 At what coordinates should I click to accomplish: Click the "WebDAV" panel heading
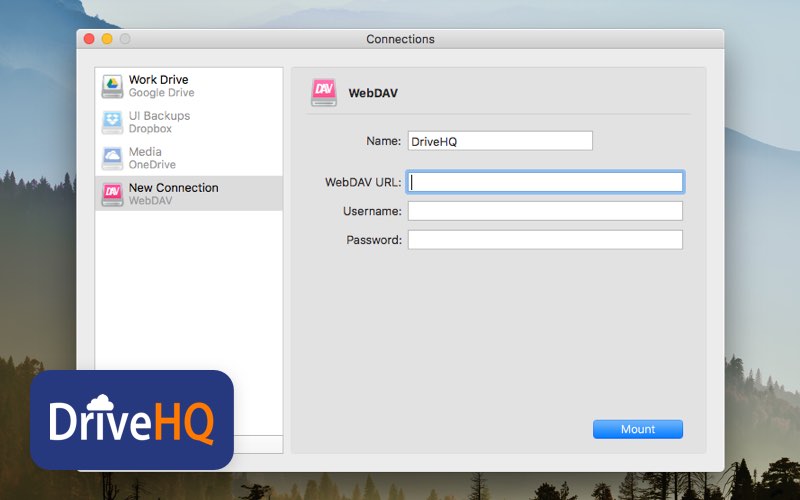pyautogui.click(x=373, y=93)
